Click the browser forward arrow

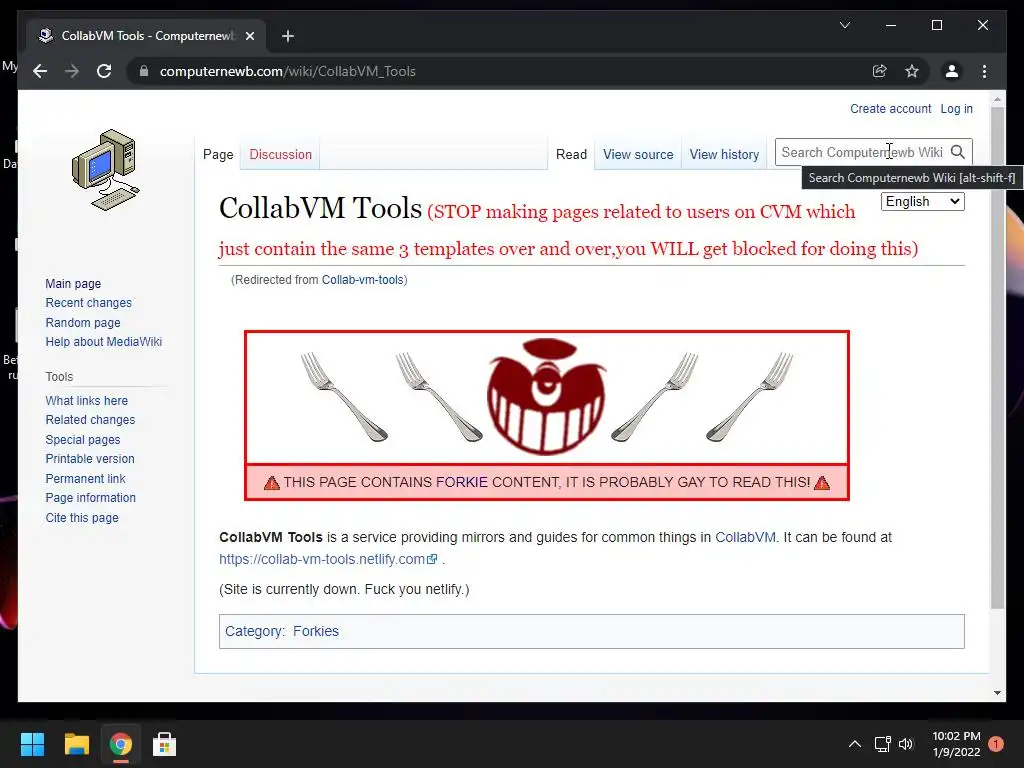click(x=72, y=71)
